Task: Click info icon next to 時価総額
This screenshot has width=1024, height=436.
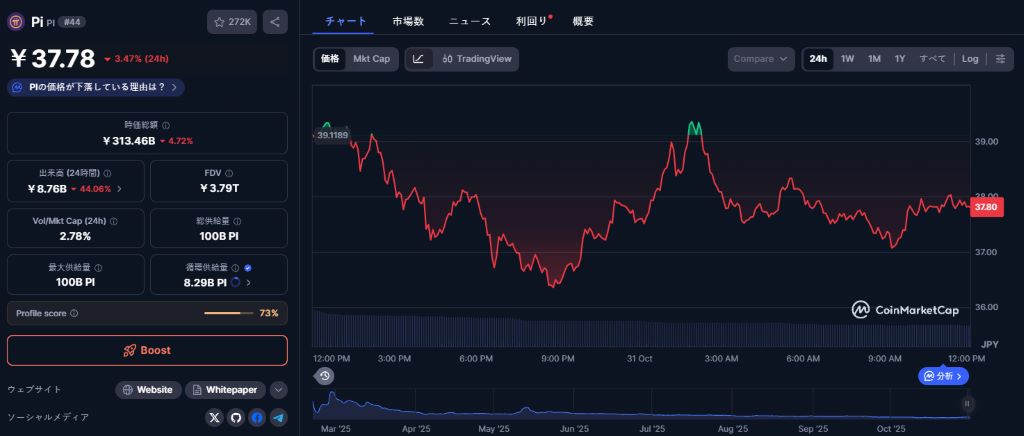Action: click(166, 125)
